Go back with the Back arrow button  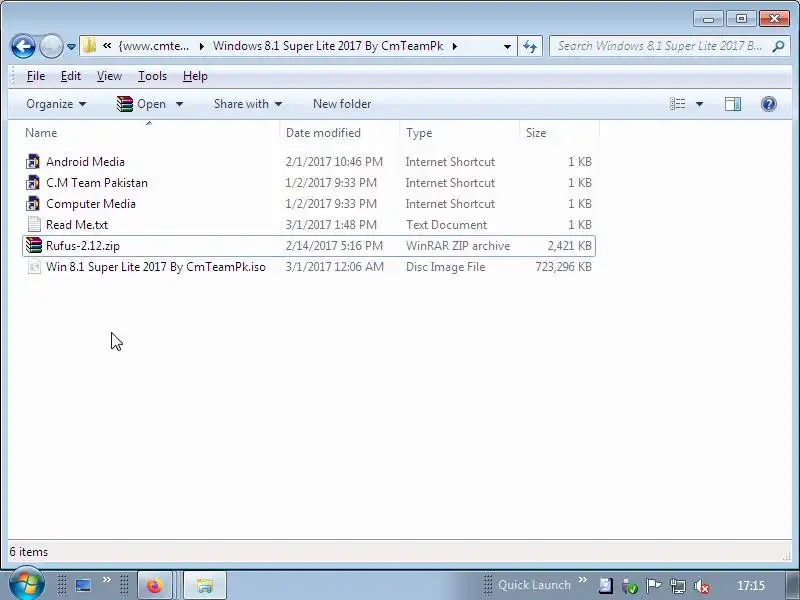tap(23, 46)
